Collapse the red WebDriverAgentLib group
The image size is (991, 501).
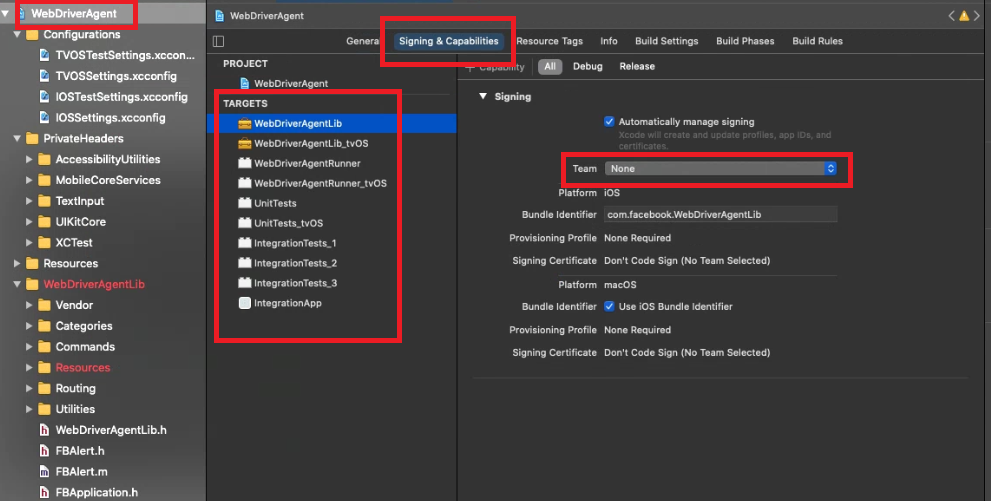17,284
